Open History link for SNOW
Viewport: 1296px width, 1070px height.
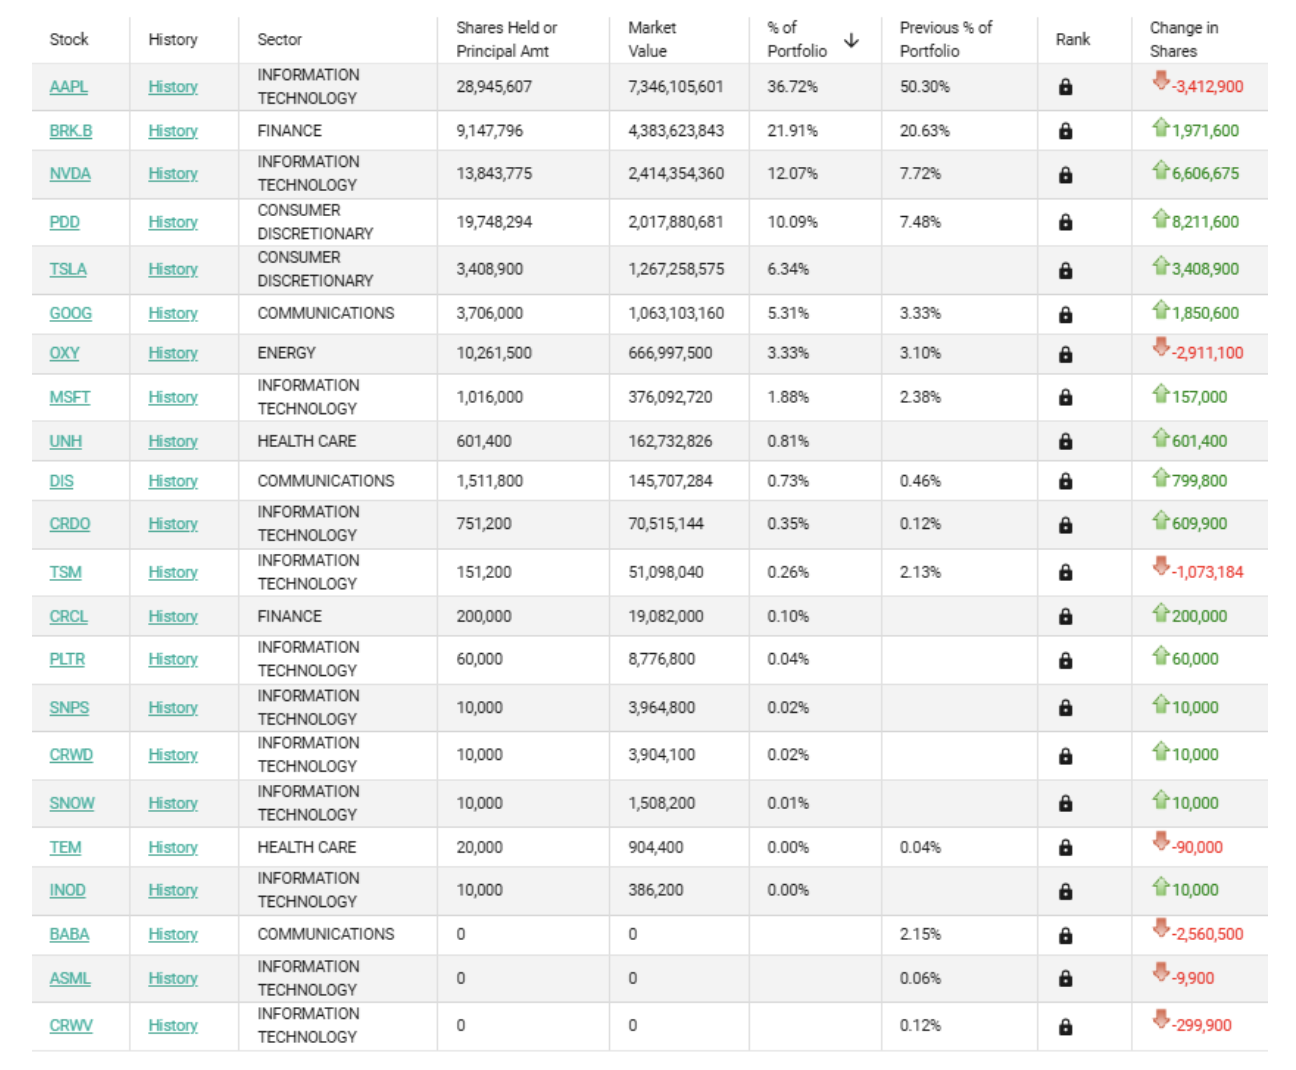tap(173, 803)
